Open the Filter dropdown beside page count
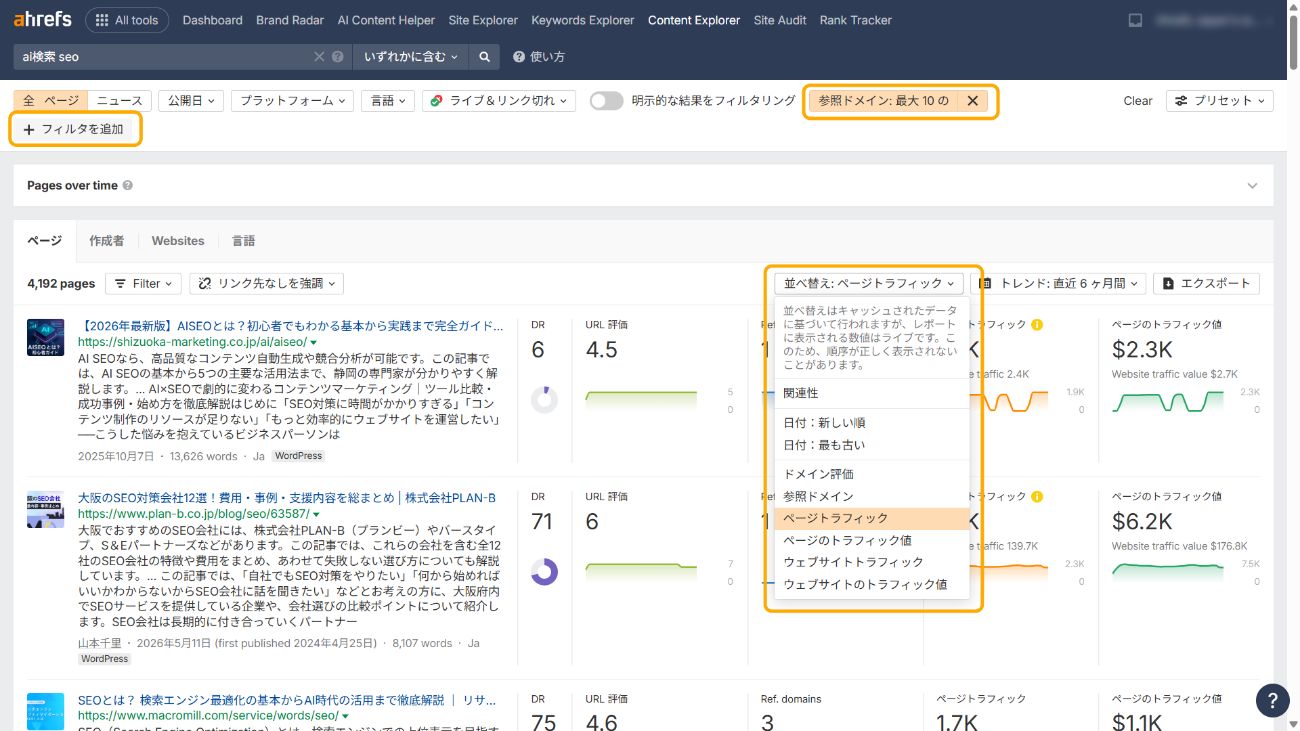Viewport: 1300px width, 731px height. [x=144, y=284]
